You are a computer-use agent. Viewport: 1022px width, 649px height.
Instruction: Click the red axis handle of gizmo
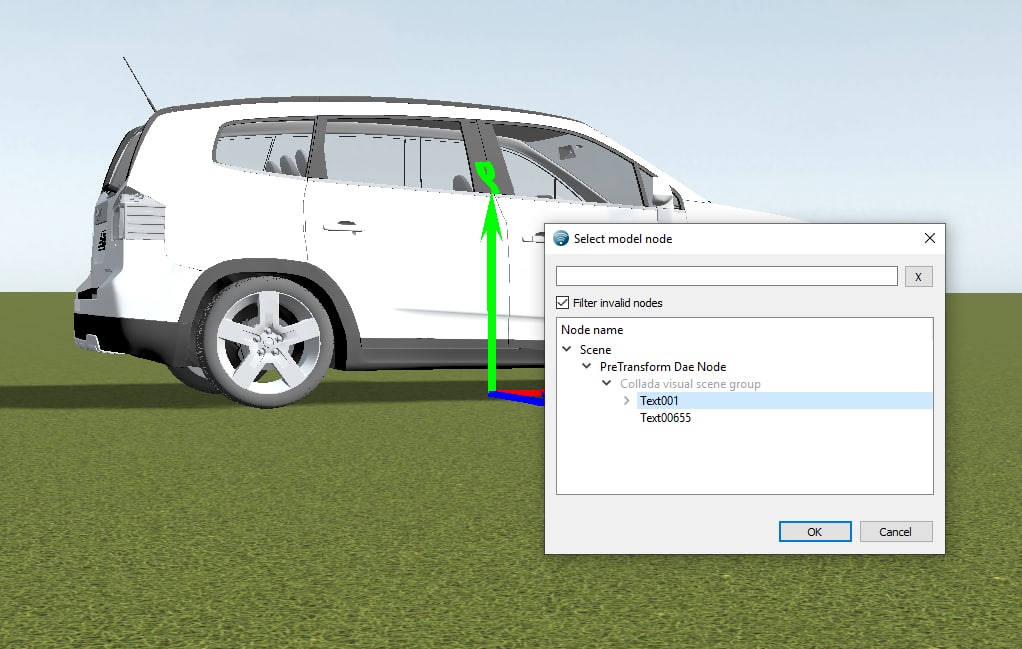(525, 392)
